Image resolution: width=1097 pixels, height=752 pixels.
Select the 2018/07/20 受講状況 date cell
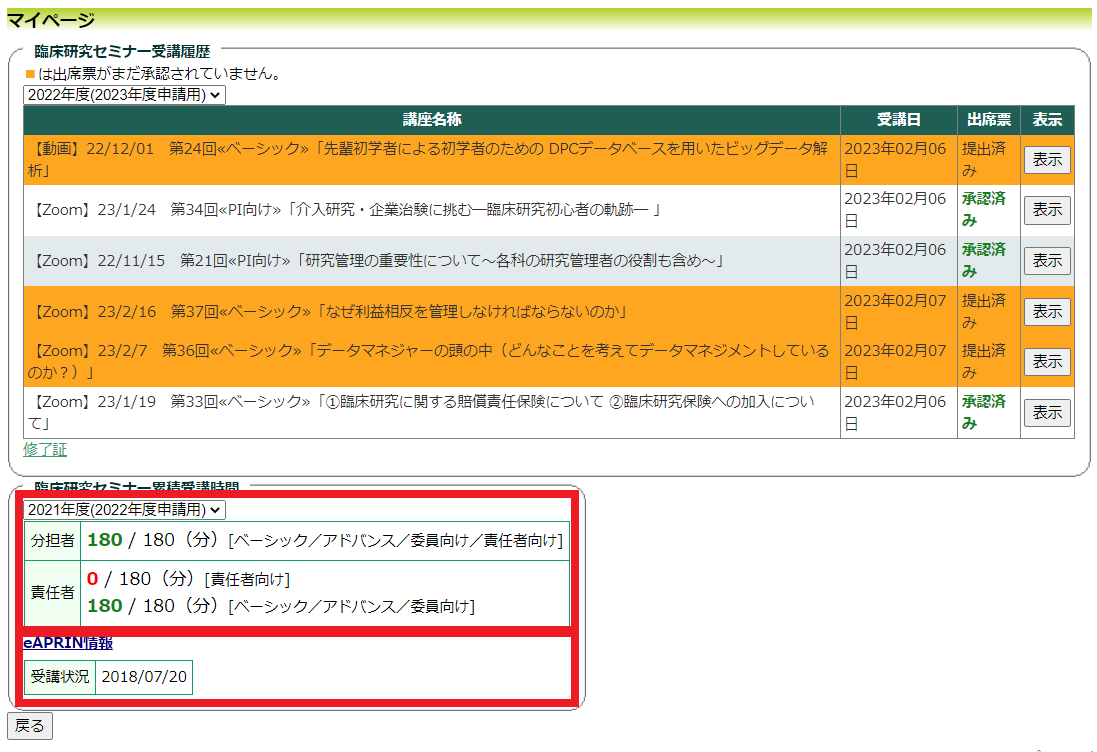[144, 677]
